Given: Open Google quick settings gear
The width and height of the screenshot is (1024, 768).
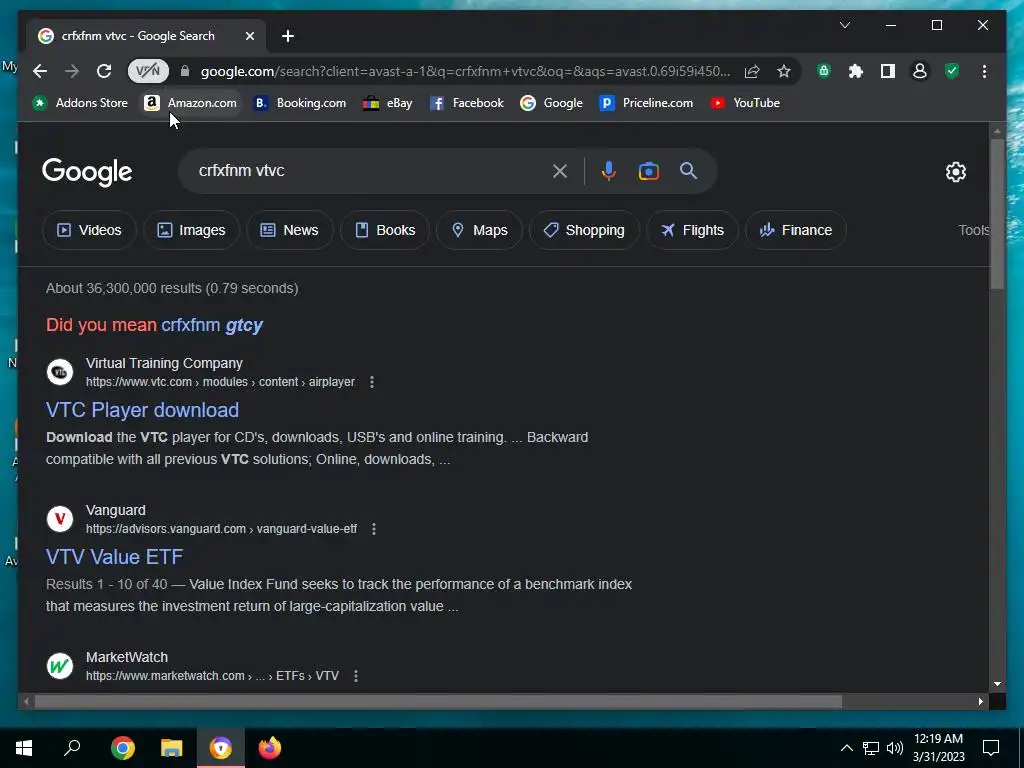Looking at the screenshot, I should tap(955, 172).
